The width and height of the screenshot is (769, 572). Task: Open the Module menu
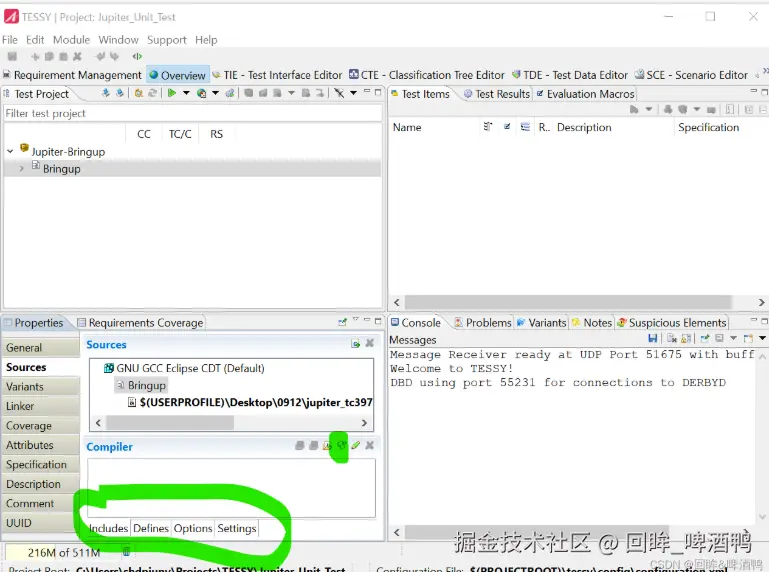click(x=72, y=40)
